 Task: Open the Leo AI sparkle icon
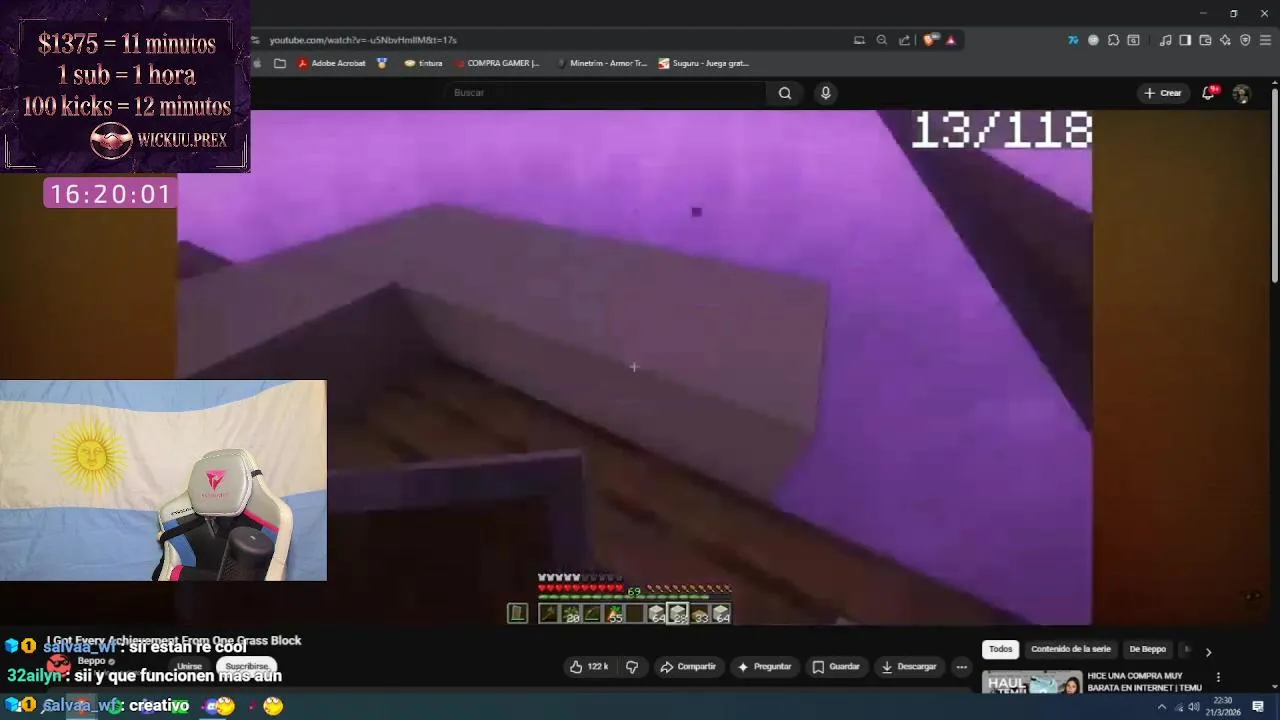click(x=1225, y=40)
